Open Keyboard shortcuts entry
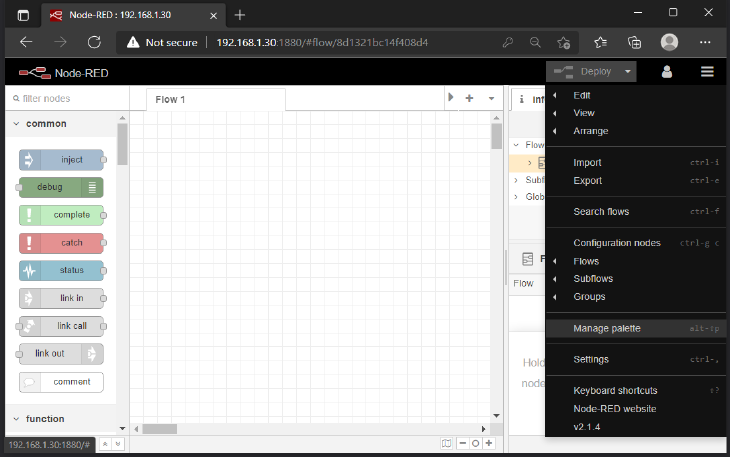The image size is (730, 457). click(635, 390)
